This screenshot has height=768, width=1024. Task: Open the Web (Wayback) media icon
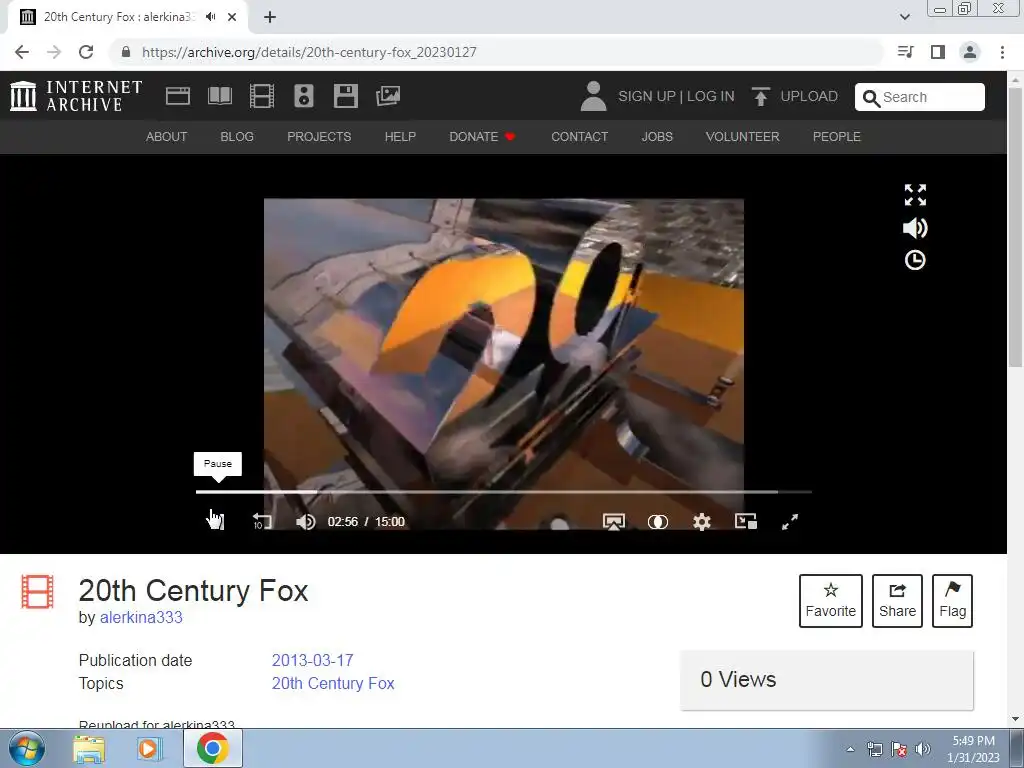(x=178, y=96)
